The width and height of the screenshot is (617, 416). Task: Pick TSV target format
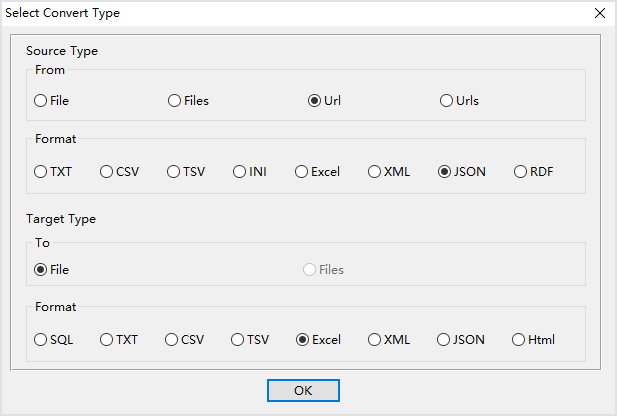pyautogui.click(x=238, y=340)
